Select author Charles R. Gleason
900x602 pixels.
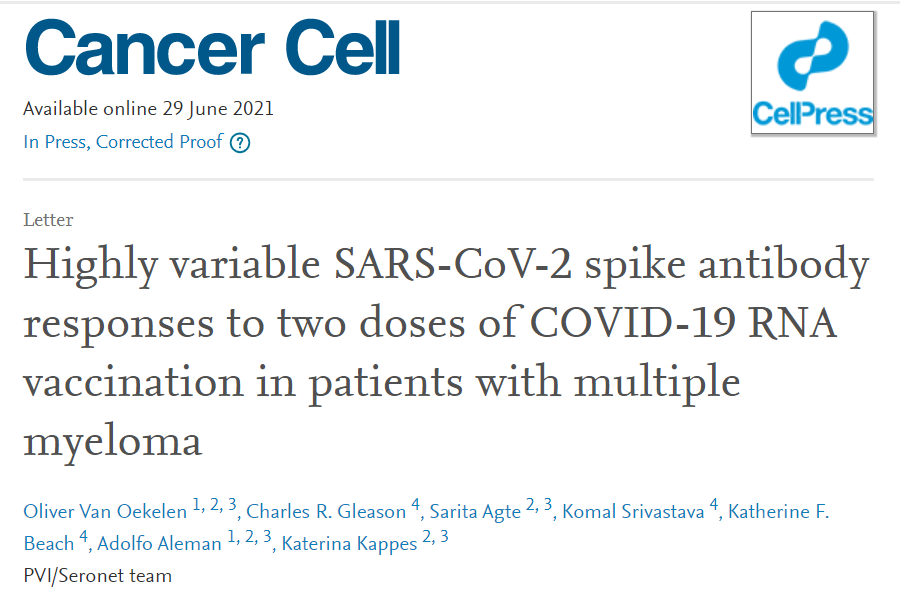[326, 512]
